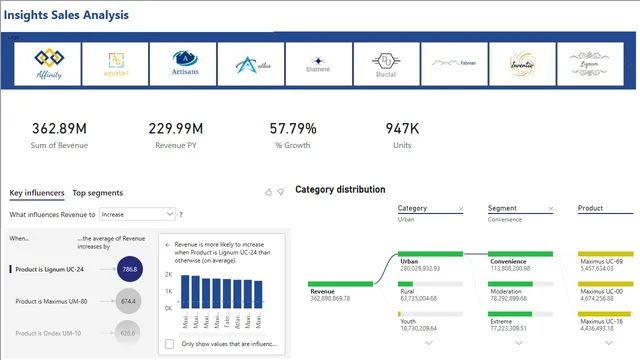Select the Atlas logo tile
The height and width of the screenshot is (360, 640).
click(251, 64)
